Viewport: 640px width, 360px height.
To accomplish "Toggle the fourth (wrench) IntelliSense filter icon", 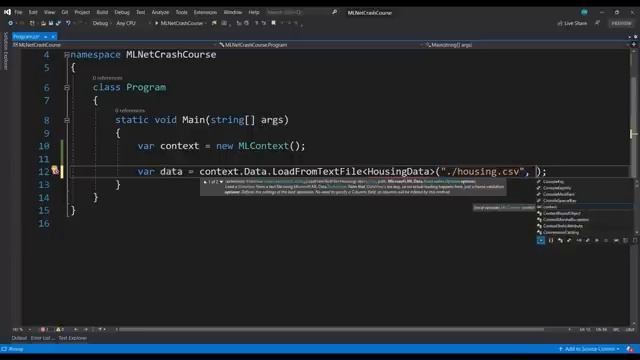I will pyautogui.click(x=569, y=240).
